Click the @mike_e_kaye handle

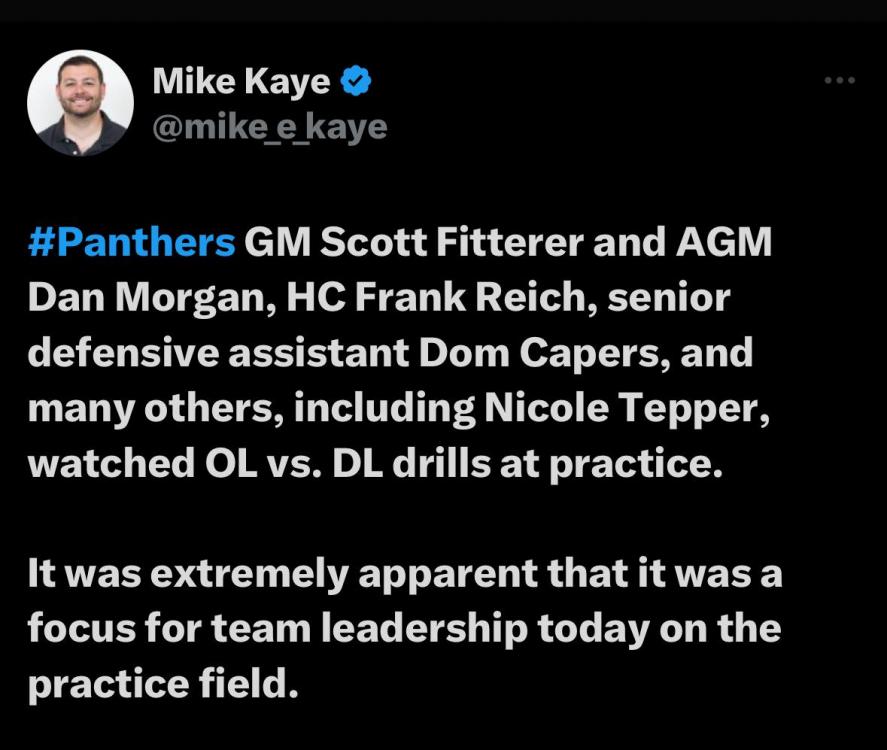[269, 127]
